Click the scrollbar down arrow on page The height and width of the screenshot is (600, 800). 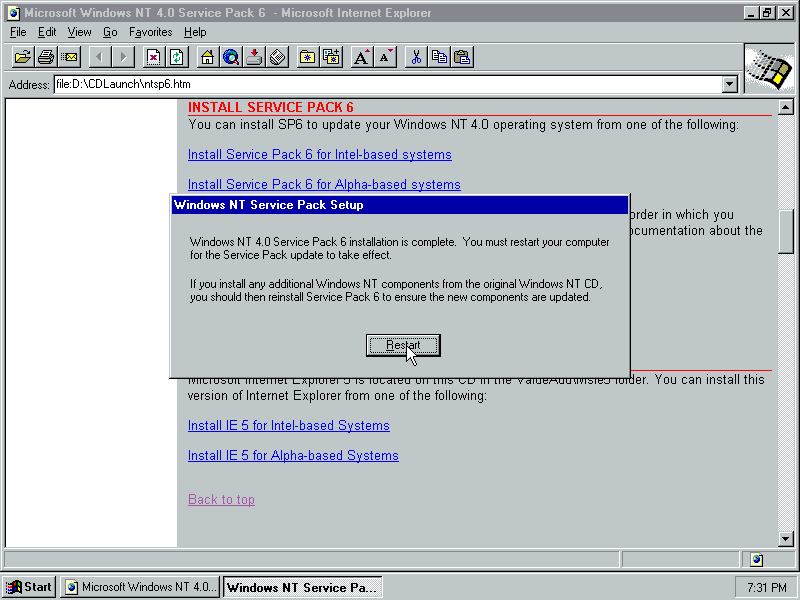coord(785,539)
